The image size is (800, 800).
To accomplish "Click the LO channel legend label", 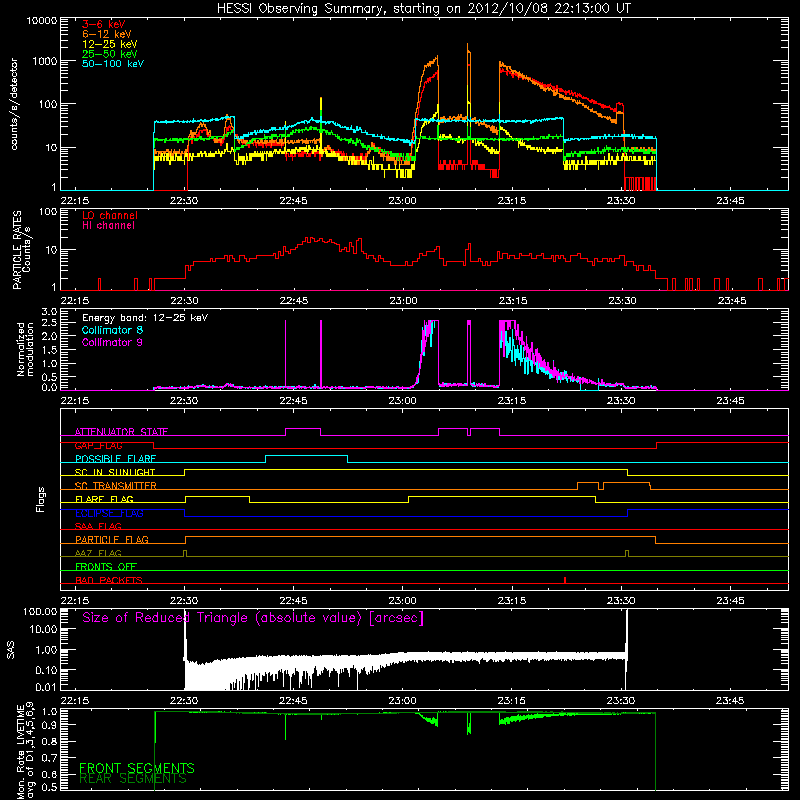I will (x=110, y=215).
